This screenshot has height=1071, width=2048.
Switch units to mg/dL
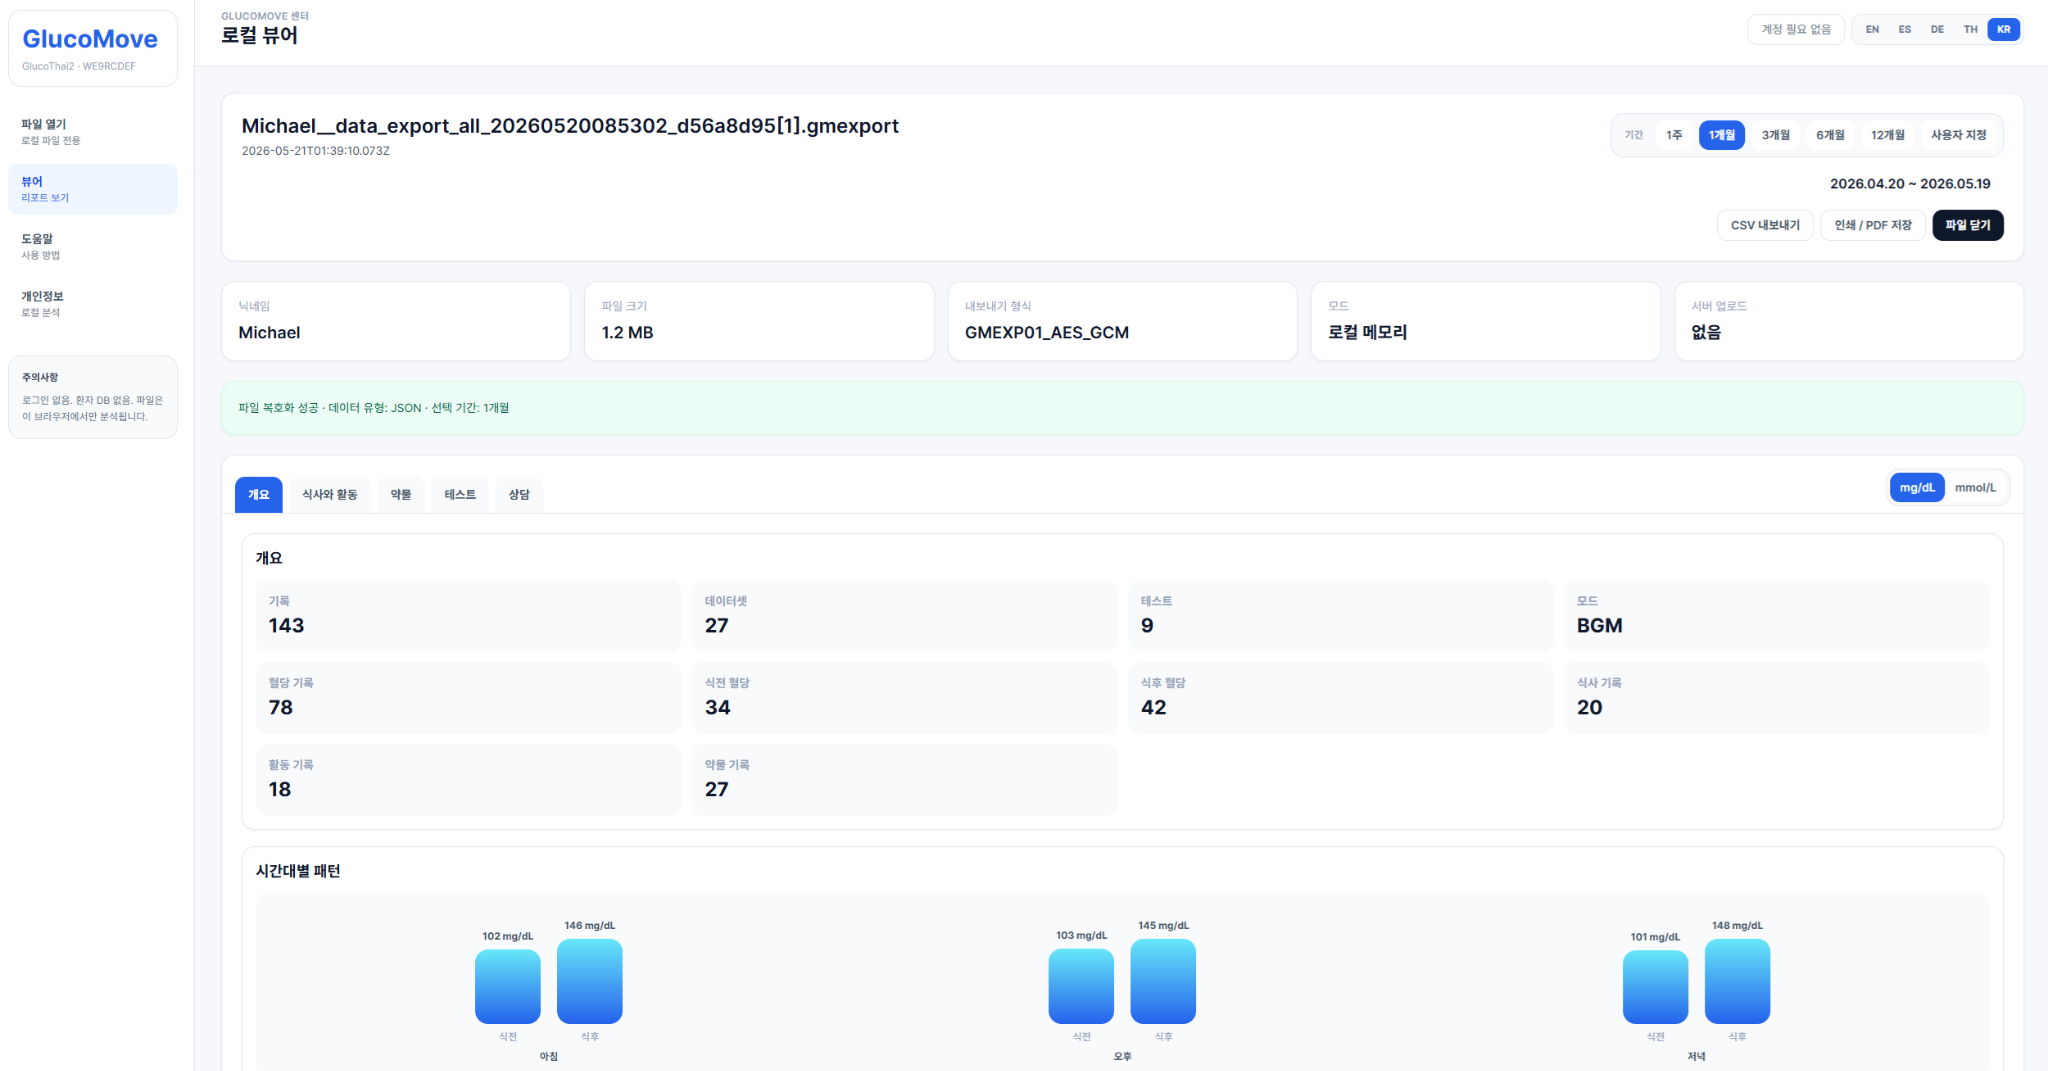click(x=1917, y=488)
